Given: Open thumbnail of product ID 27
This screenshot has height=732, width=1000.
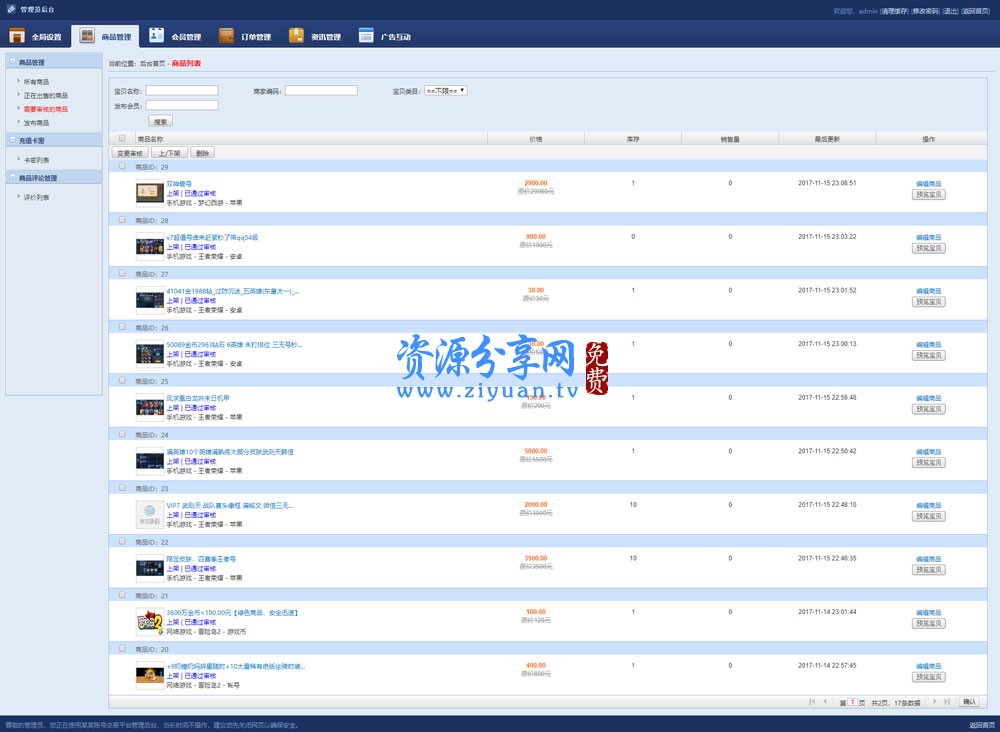Looking at the screenshot, I should [150, 301].
